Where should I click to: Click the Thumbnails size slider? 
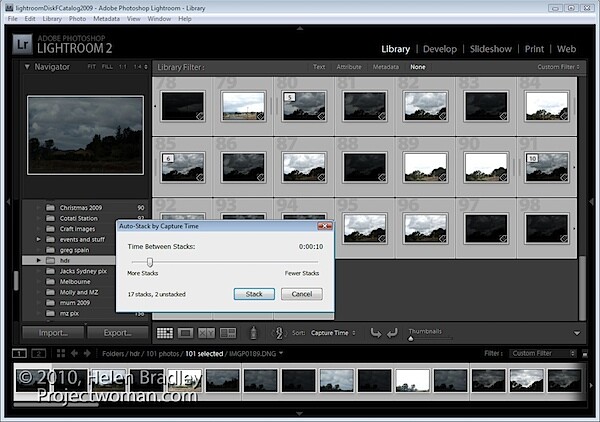pos(411,339)
